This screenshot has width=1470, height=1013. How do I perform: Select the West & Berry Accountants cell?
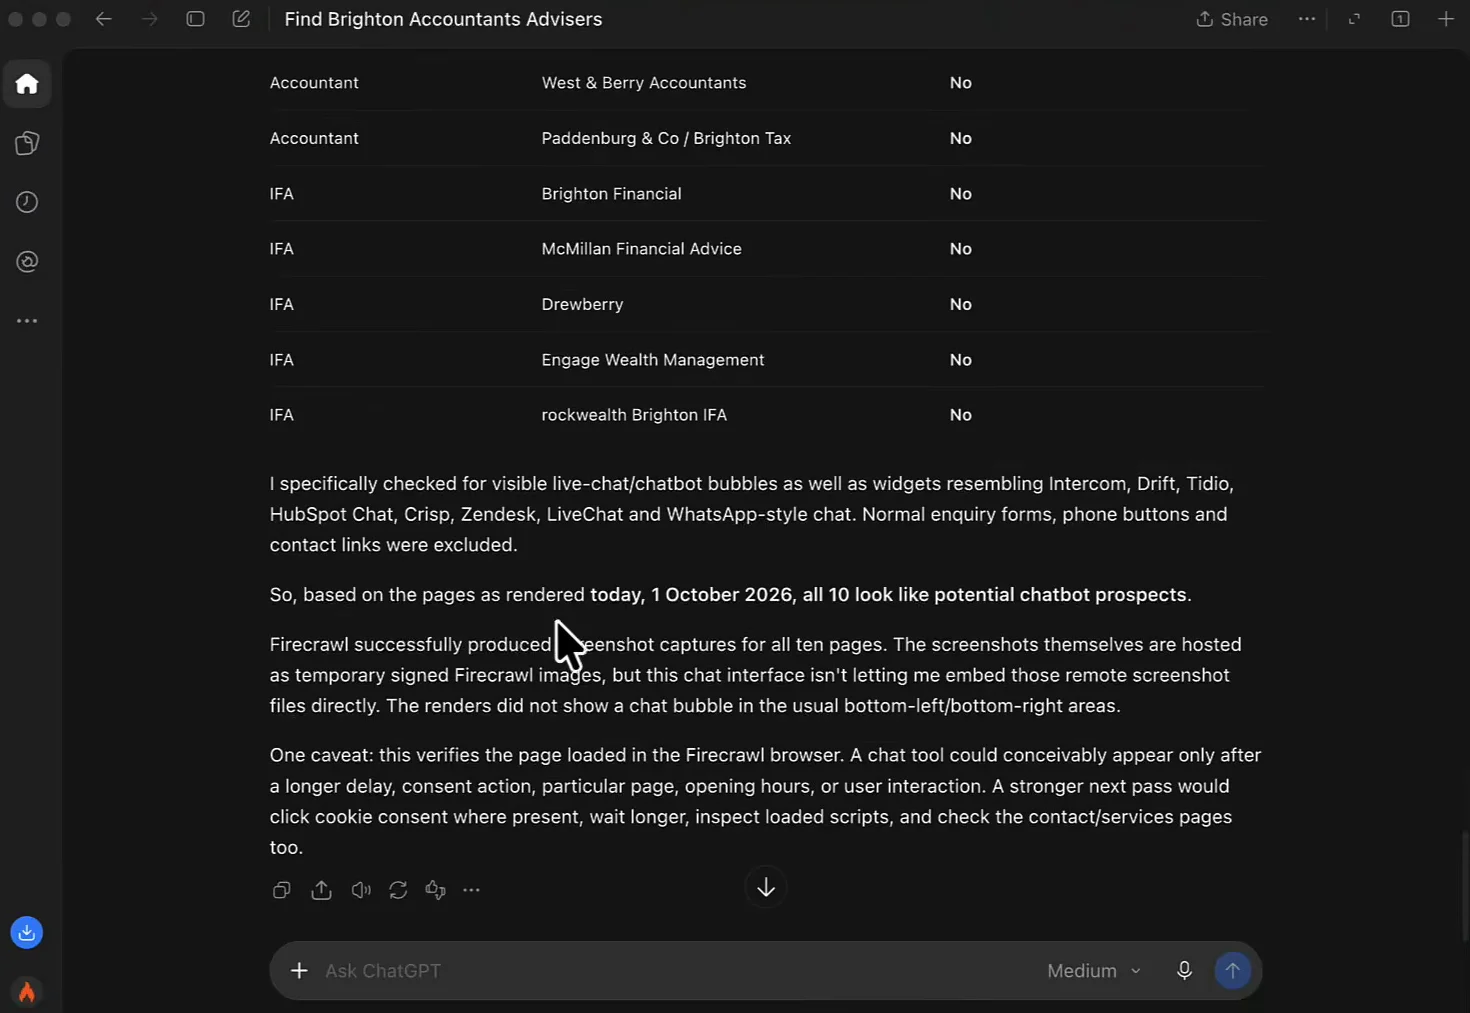[x=644, y=83]
